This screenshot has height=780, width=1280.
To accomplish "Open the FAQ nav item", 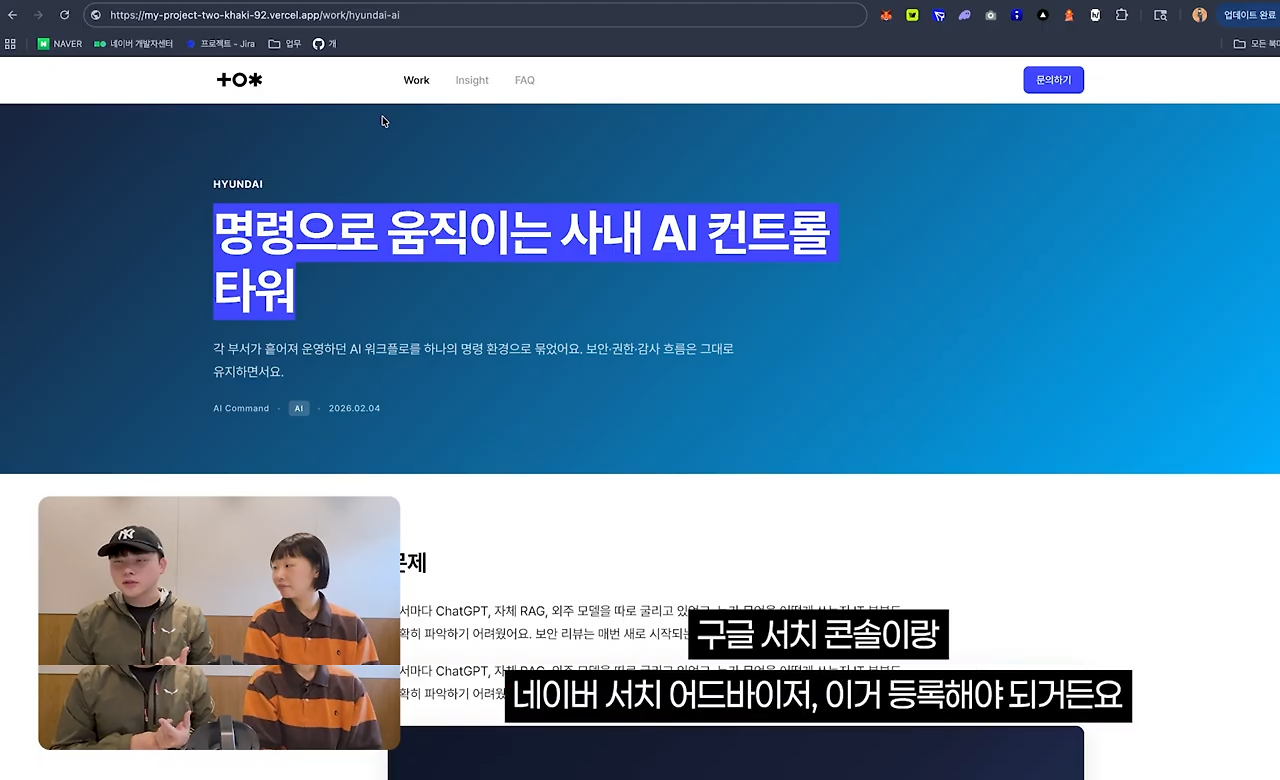I will [x=525, y=80].
